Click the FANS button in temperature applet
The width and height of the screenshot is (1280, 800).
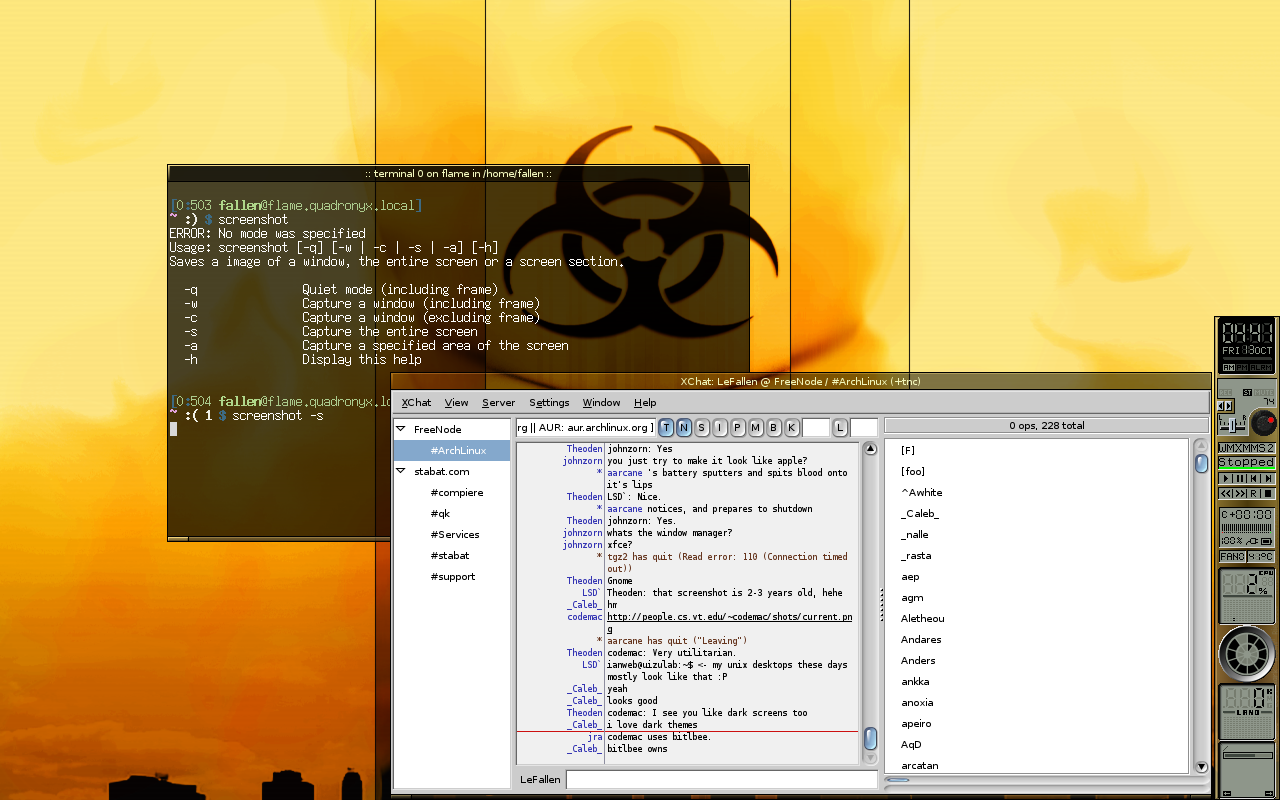(1232, 556)
